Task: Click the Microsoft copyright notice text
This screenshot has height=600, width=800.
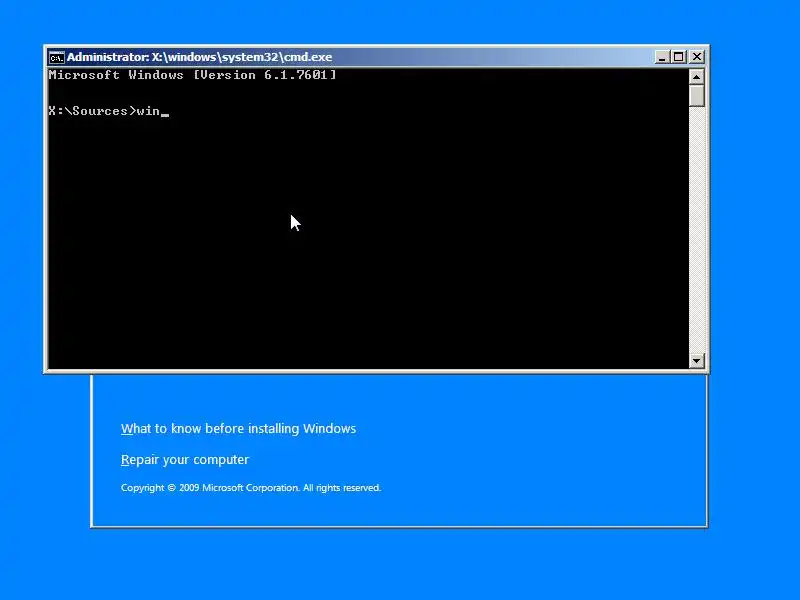Action: (x=251, y=488)
